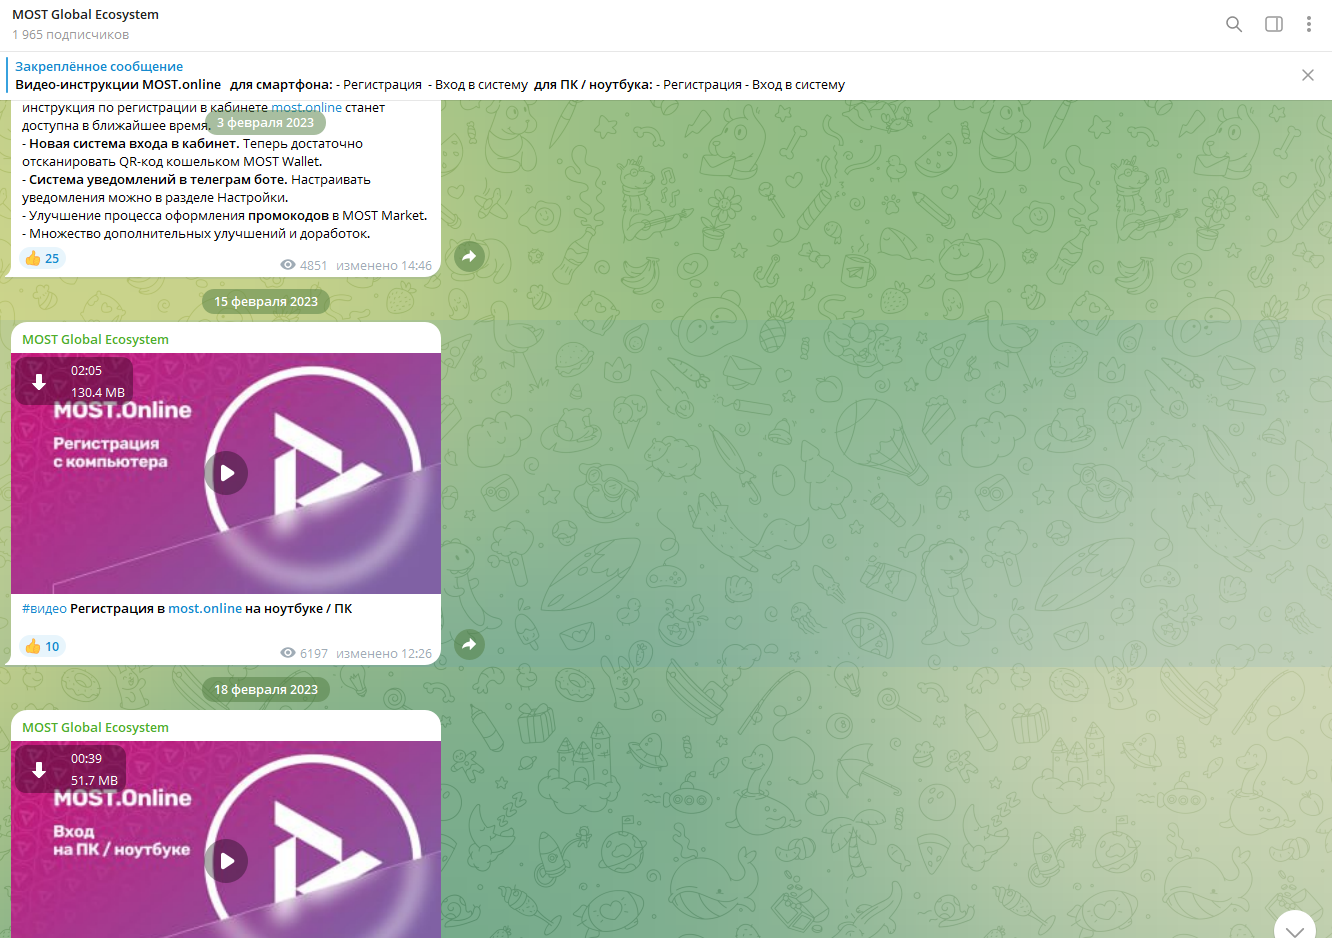Download the 00:39 video of 51.7 MB
The height and width of the screenshot is (938, 1332).
[39, 769]
